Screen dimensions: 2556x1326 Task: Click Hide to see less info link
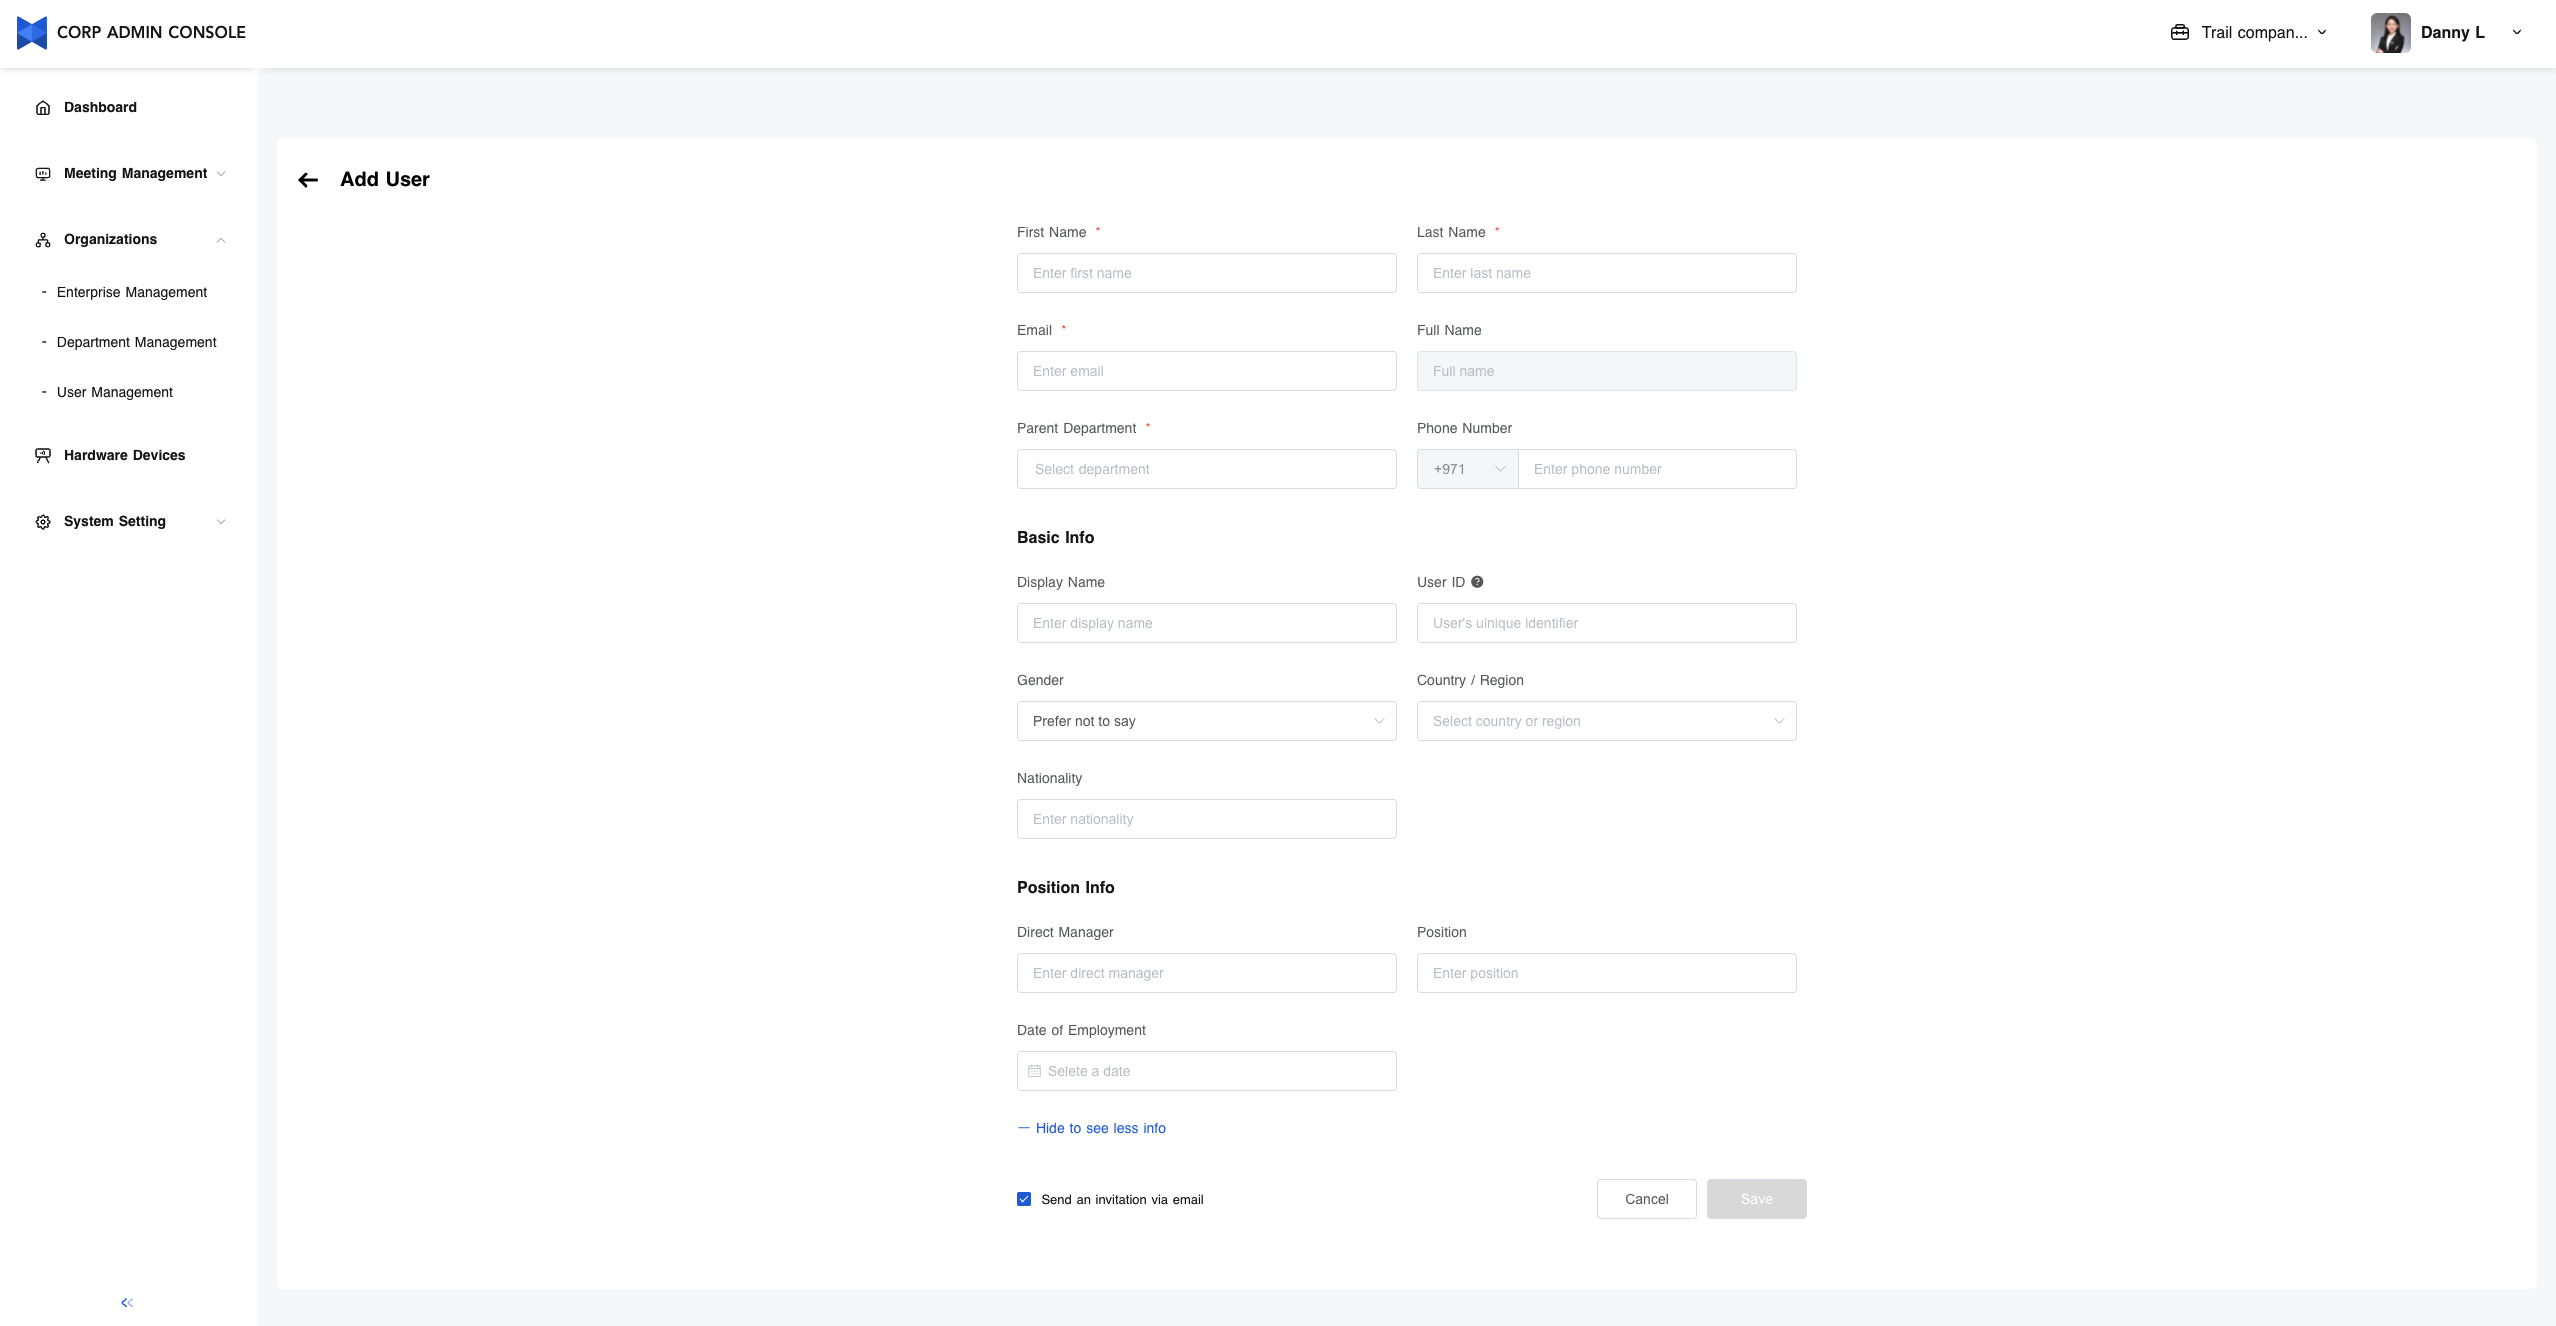click(1100, 1128)
